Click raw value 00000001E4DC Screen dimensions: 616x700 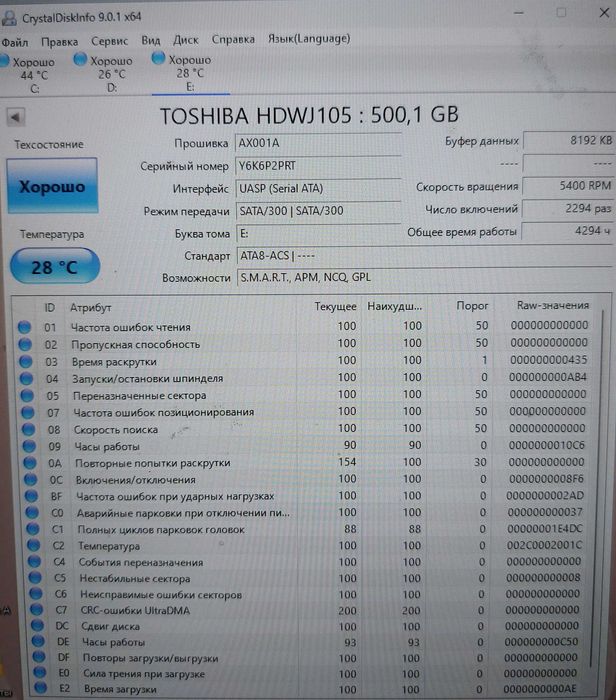(x=545, y=529)
